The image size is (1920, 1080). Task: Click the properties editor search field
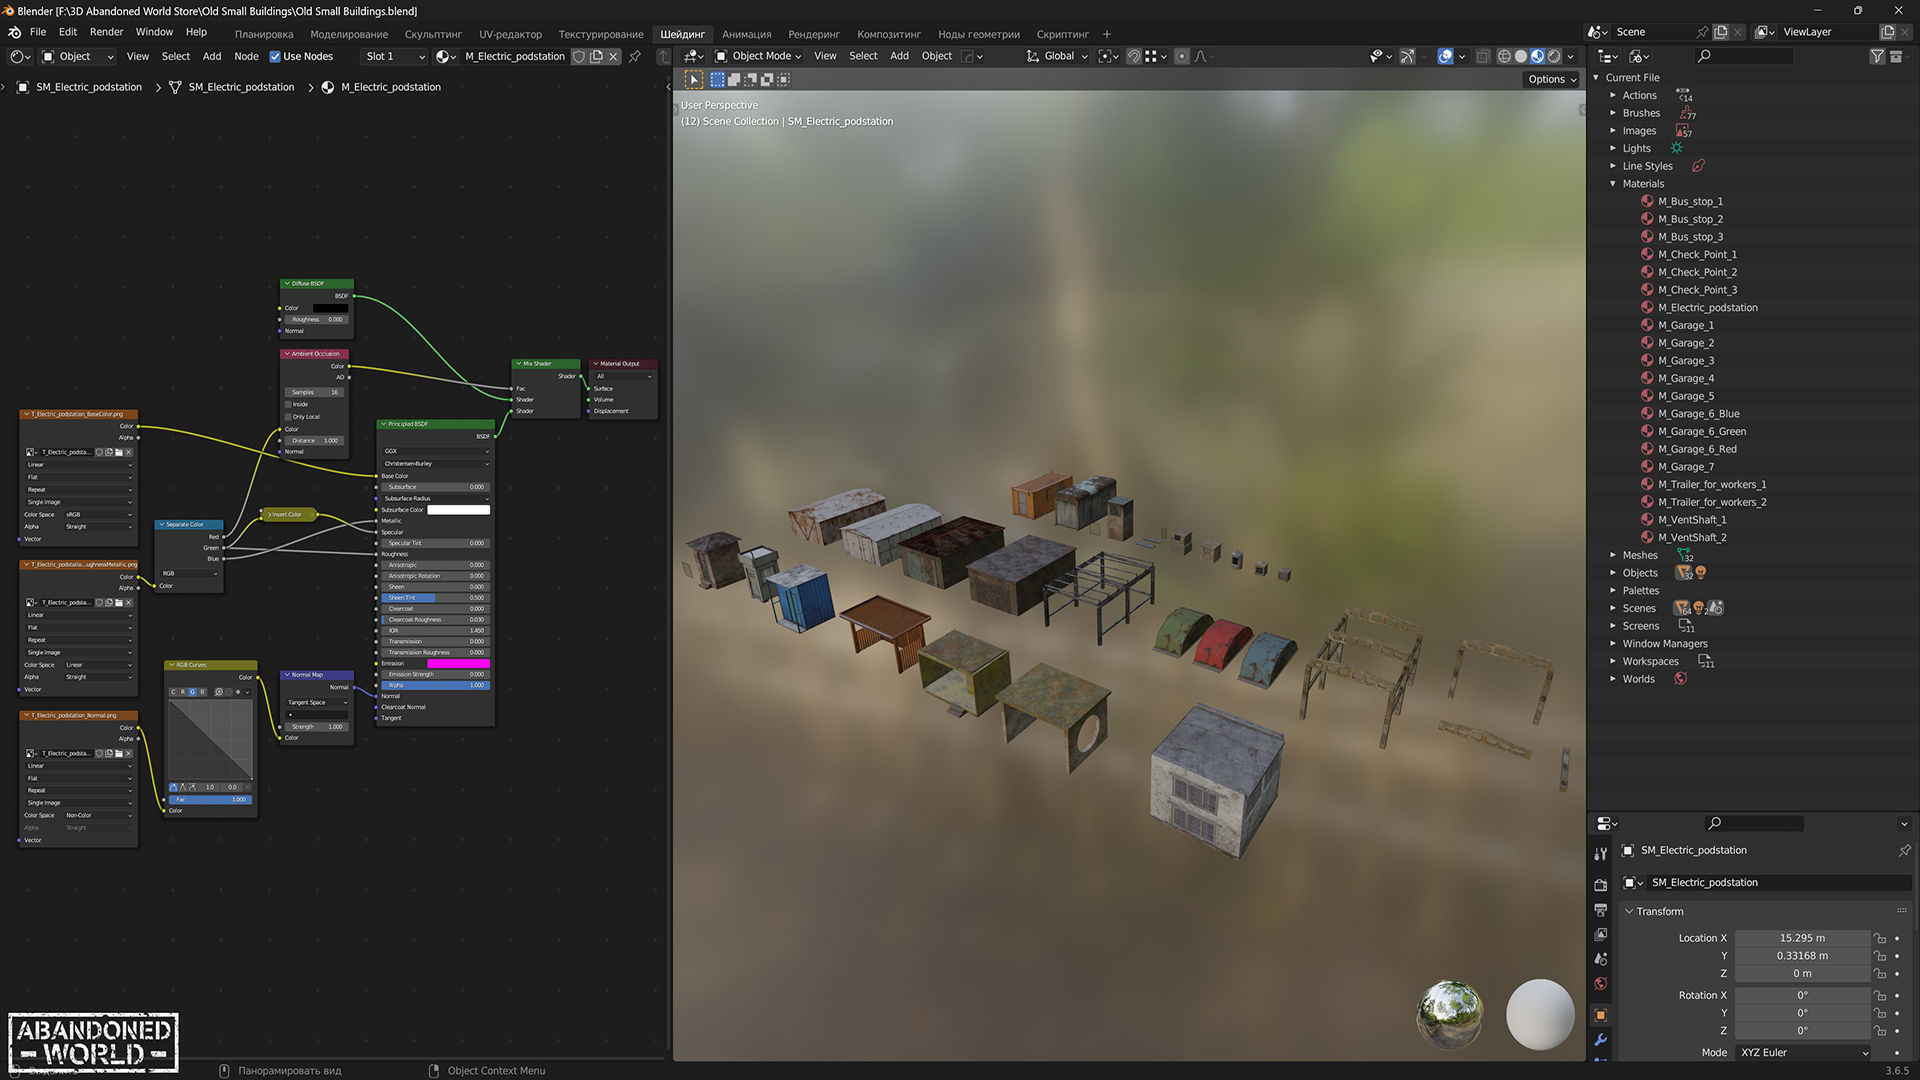point(1754,824)
